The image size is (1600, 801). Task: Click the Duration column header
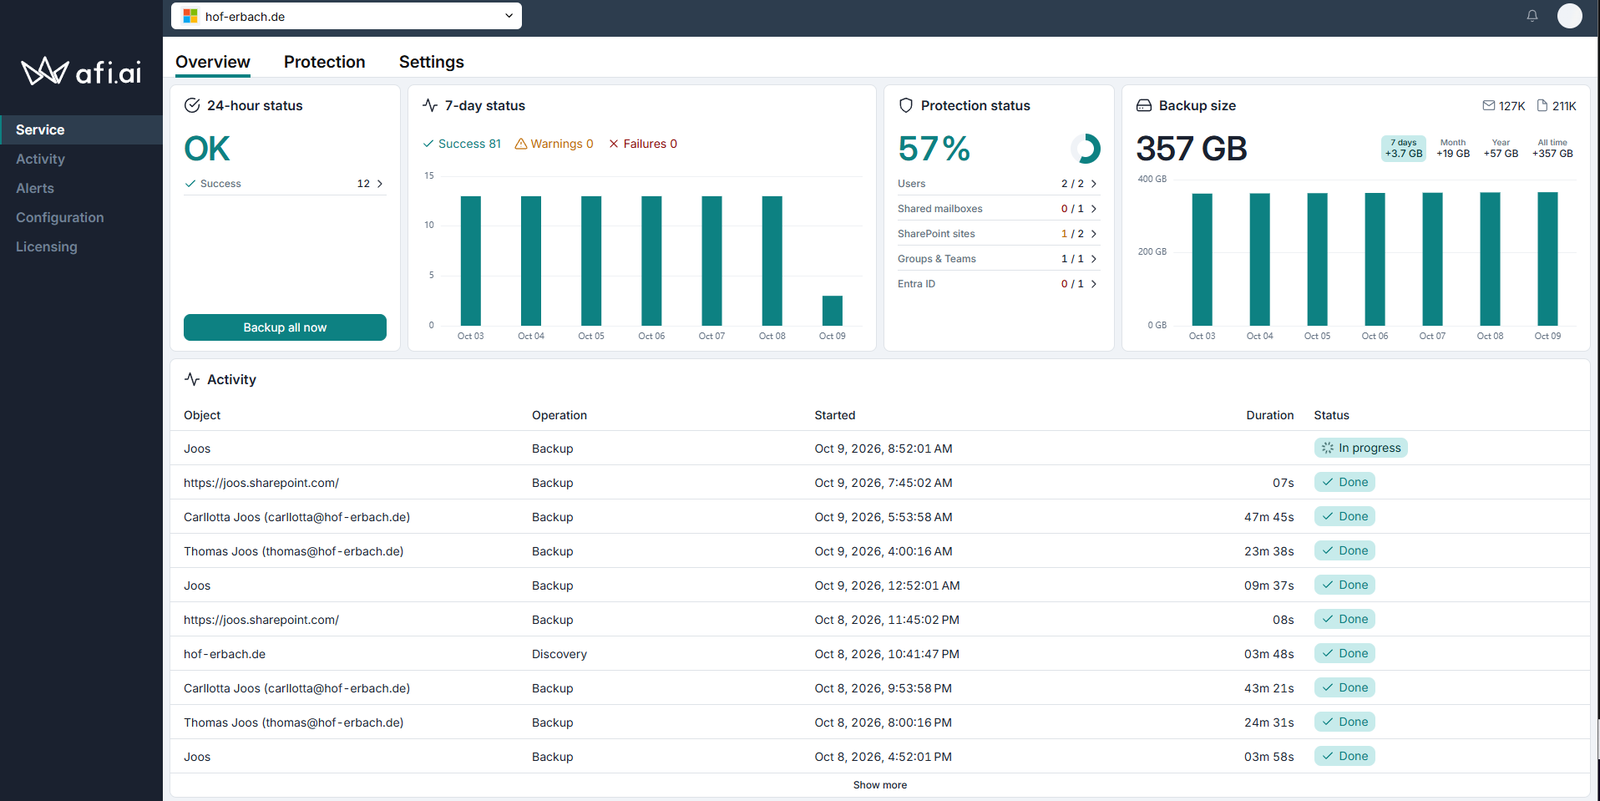pos(1270,415)
